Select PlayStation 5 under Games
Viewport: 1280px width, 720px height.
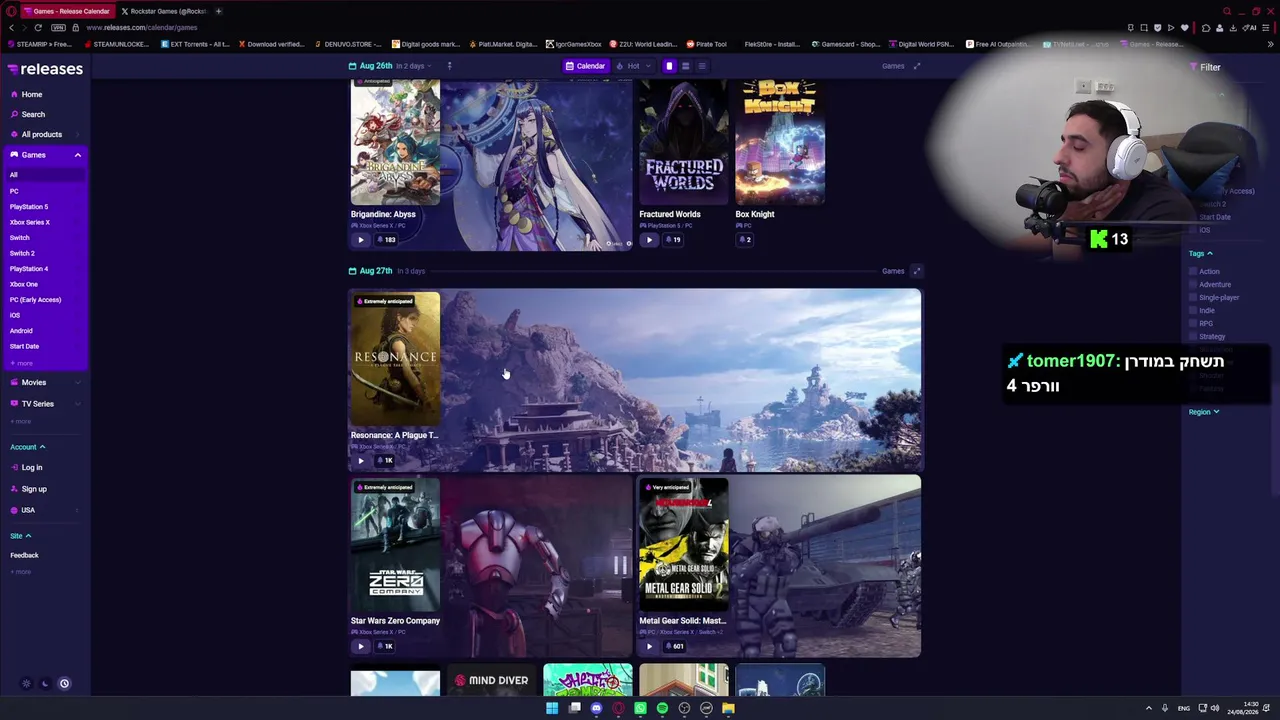29,206
